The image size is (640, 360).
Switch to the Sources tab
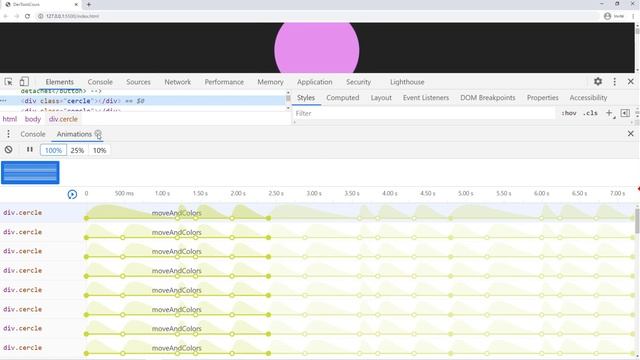[138, 82]
